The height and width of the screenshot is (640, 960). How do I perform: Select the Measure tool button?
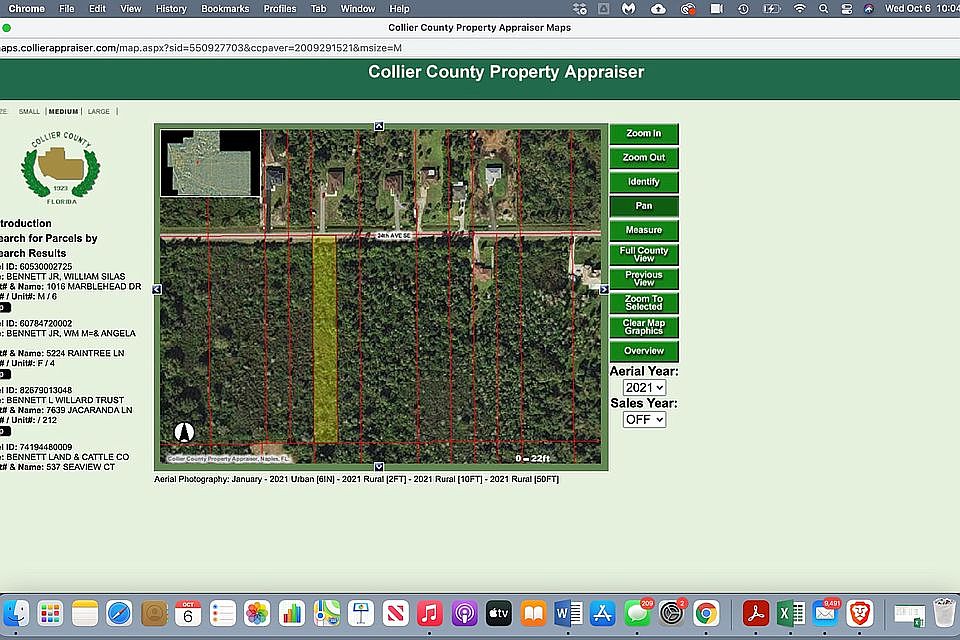tap(643, 230)
